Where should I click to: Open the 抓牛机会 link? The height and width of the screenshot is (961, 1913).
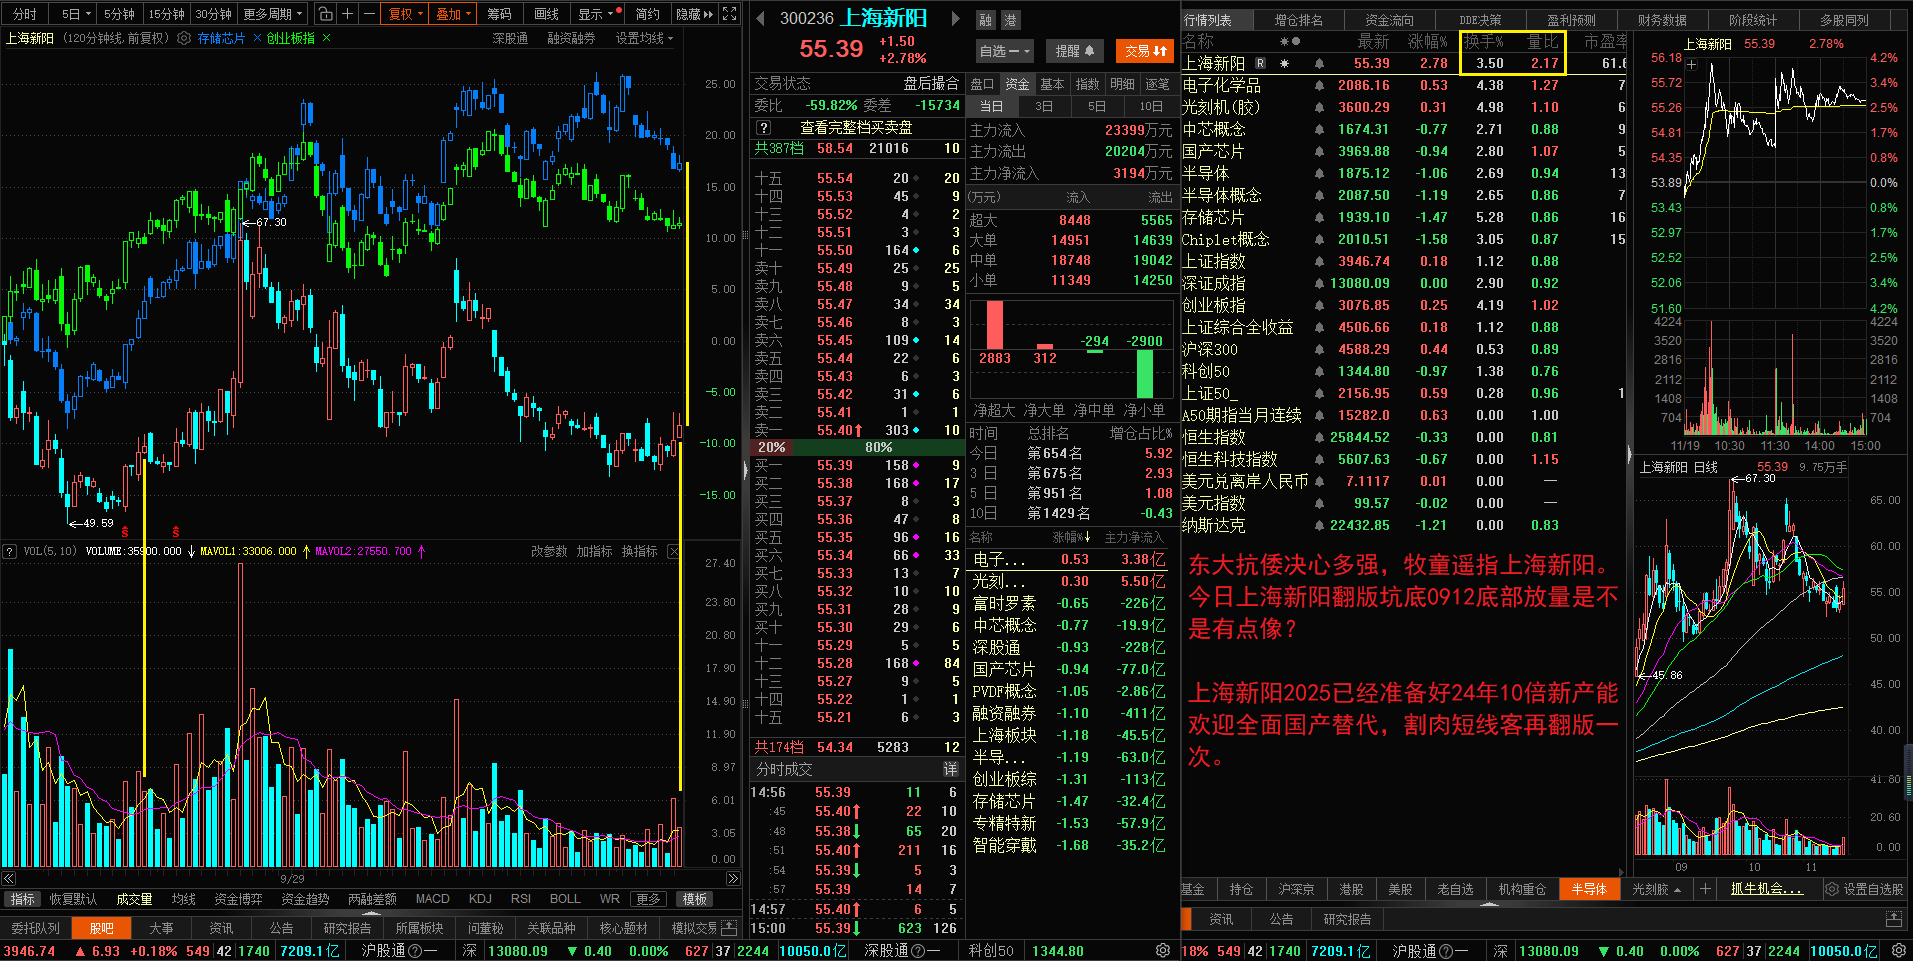tap(1767, 889)
